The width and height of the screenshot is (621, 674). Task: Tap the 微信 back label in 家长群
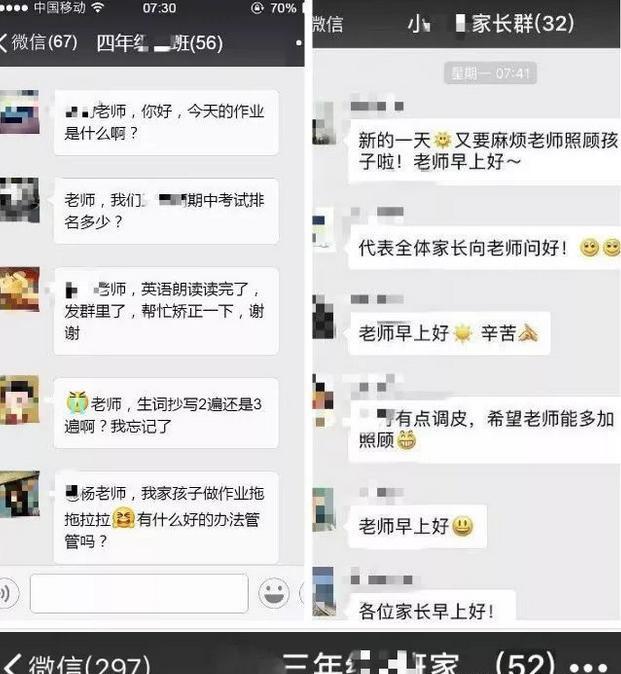pos(327,24)
